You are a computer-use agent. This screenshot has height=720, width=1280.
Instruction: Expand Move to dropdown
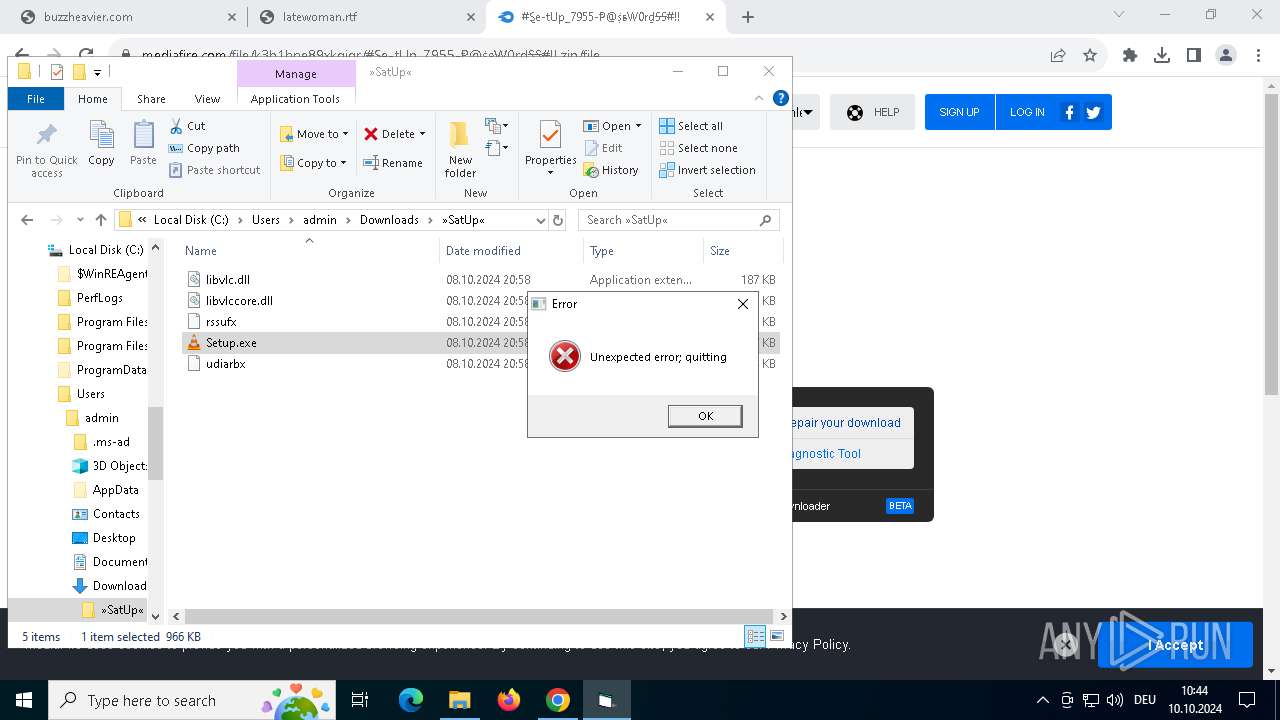click(345, 134)
